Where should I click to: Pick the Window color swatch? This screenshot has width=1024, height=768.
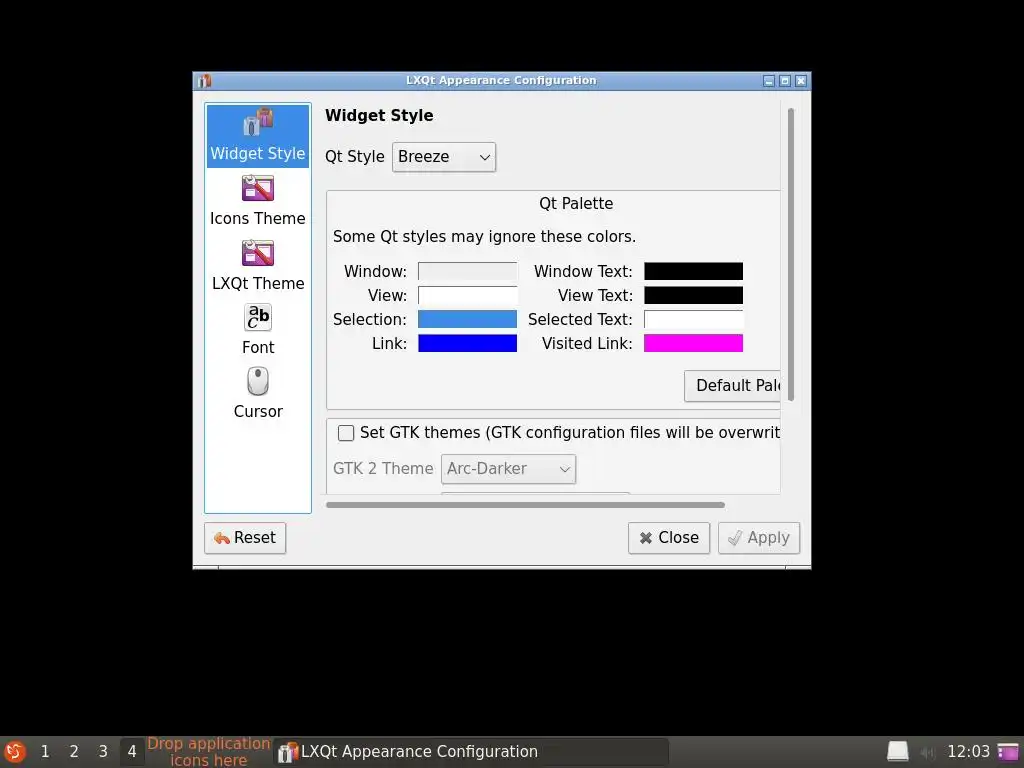(467, 271)
